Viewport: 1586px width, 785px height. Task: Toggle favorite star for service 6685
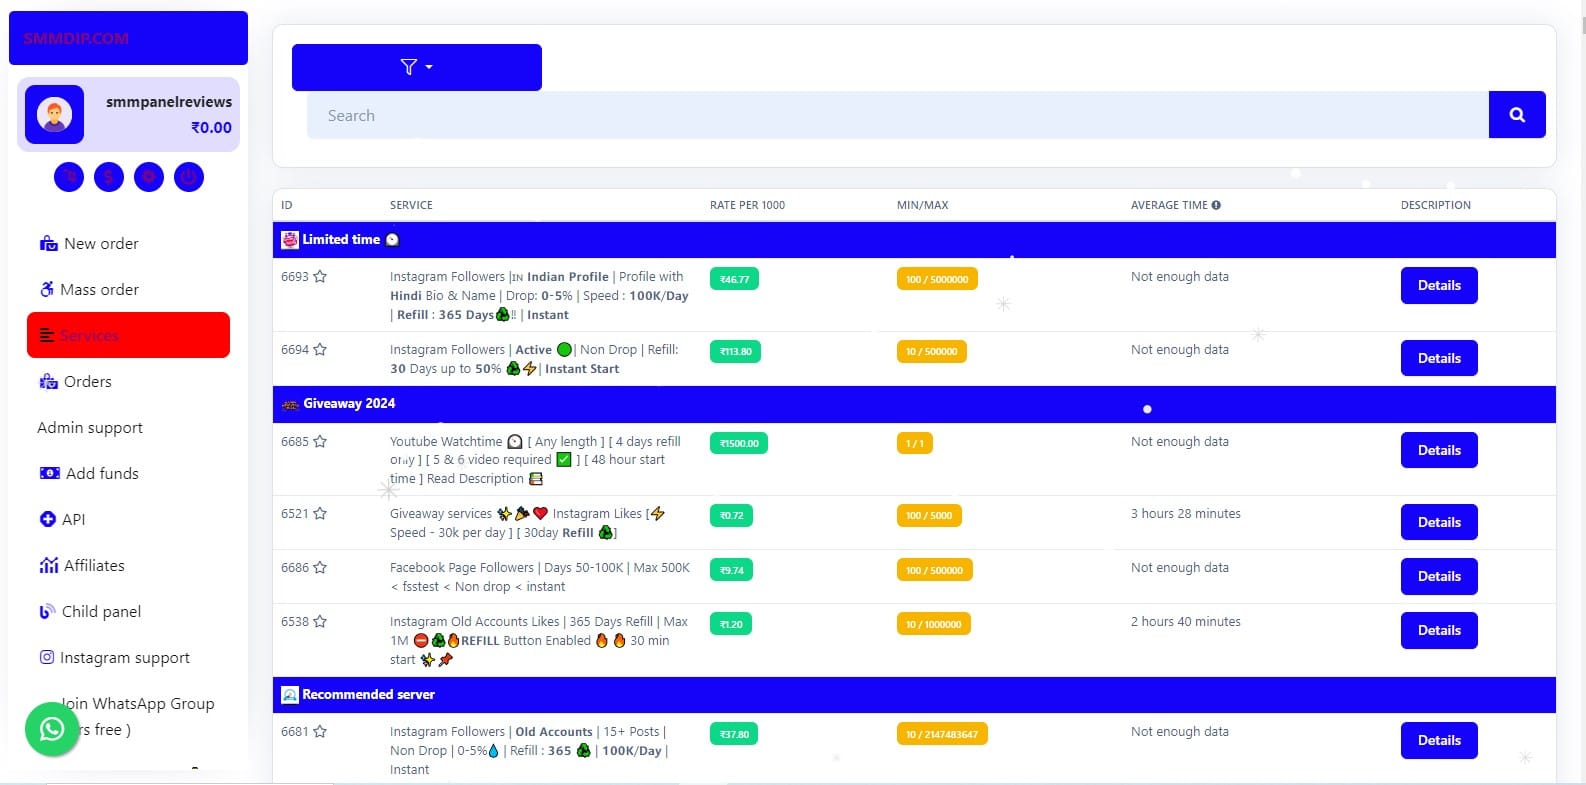click(x=320, y=442)
